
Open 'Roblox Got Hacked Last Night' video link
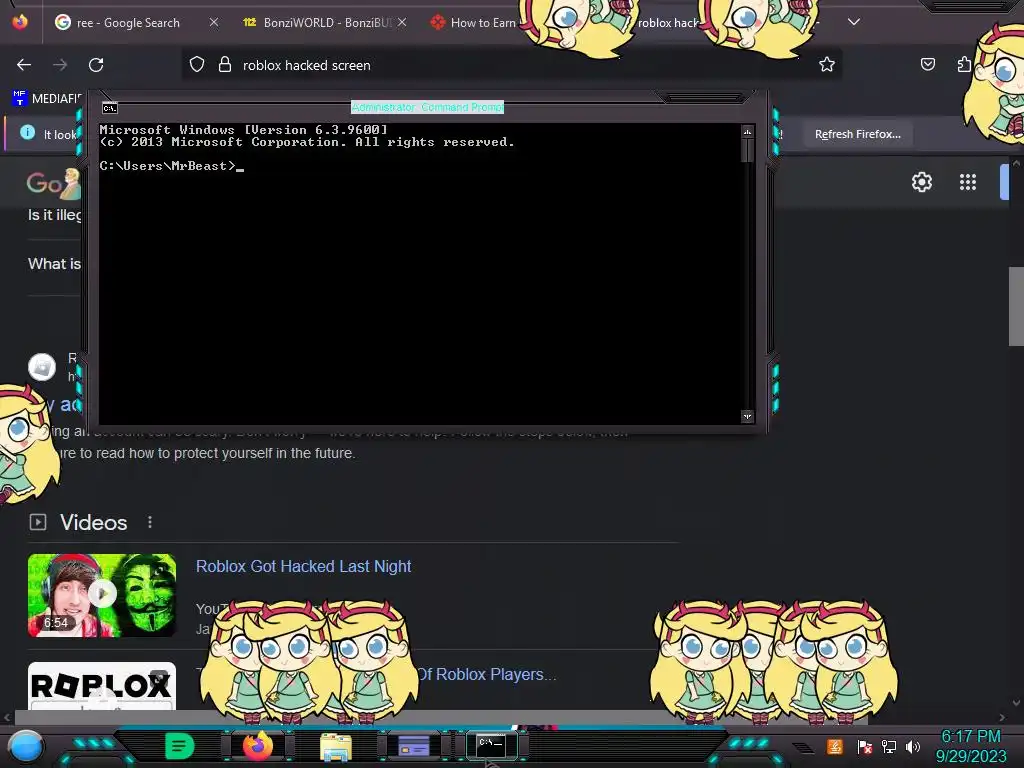304,566
